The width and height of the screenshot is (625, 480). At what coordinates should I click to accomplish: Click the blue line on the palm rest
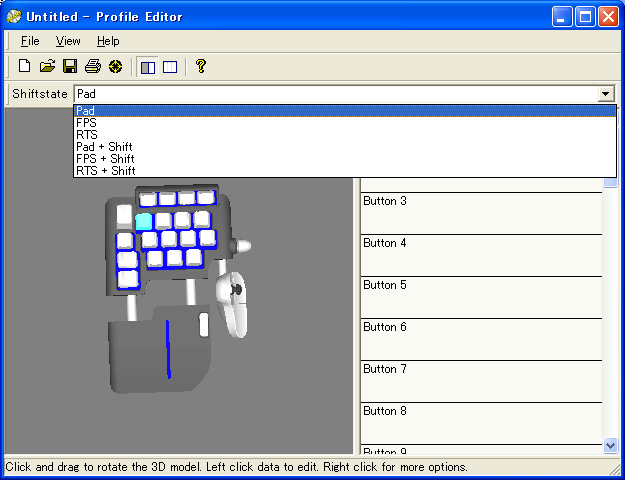168,350
